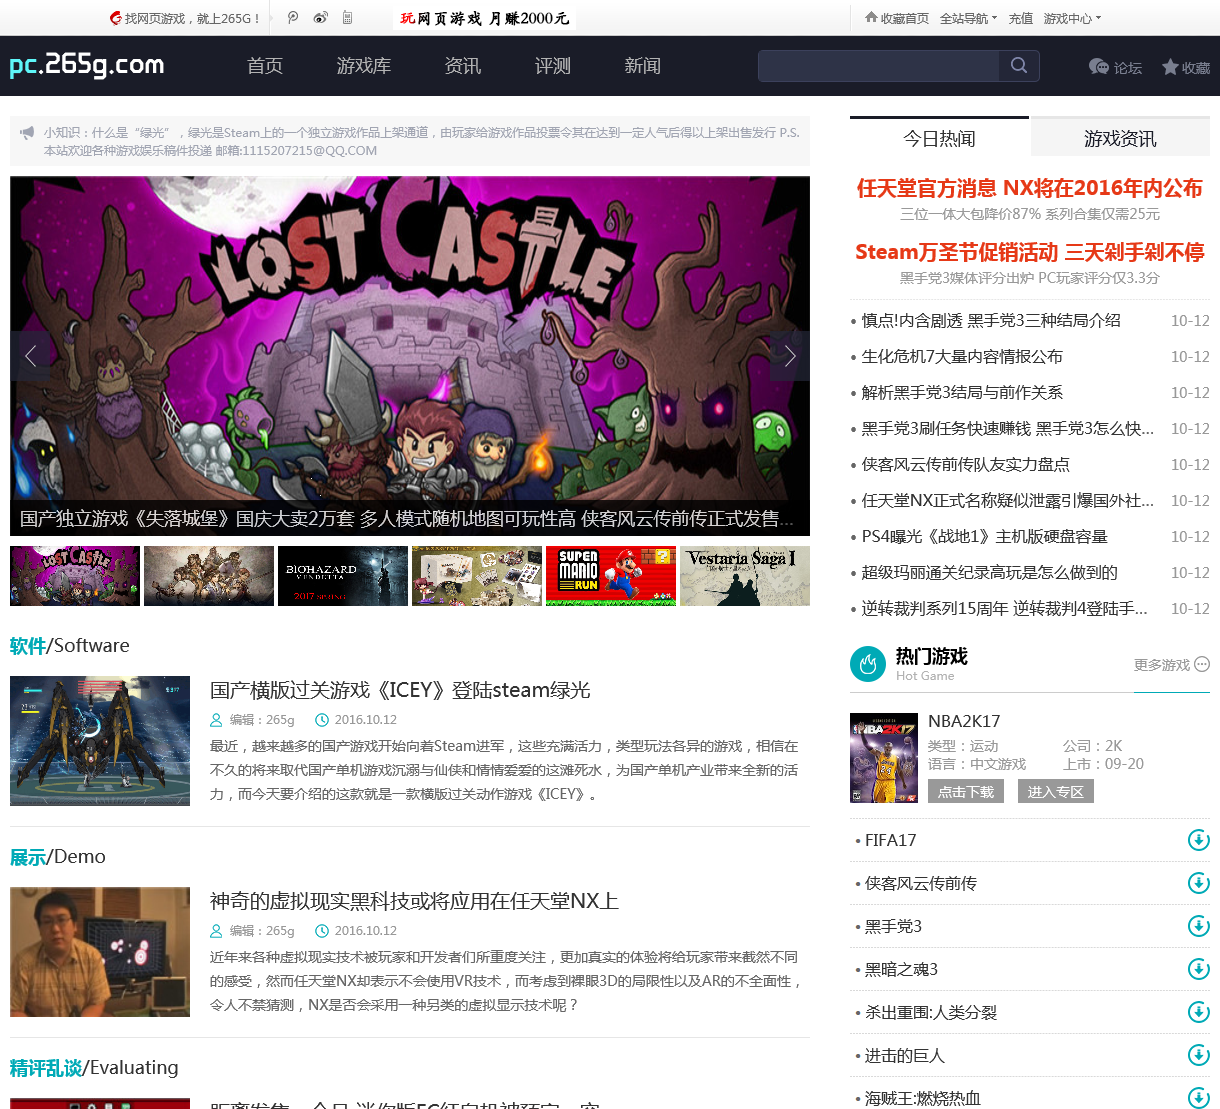Screen dimensions: 1220x1109
Task: Open news item 解析黑手党3结局与前作关系
Action: tap(962, 392)
